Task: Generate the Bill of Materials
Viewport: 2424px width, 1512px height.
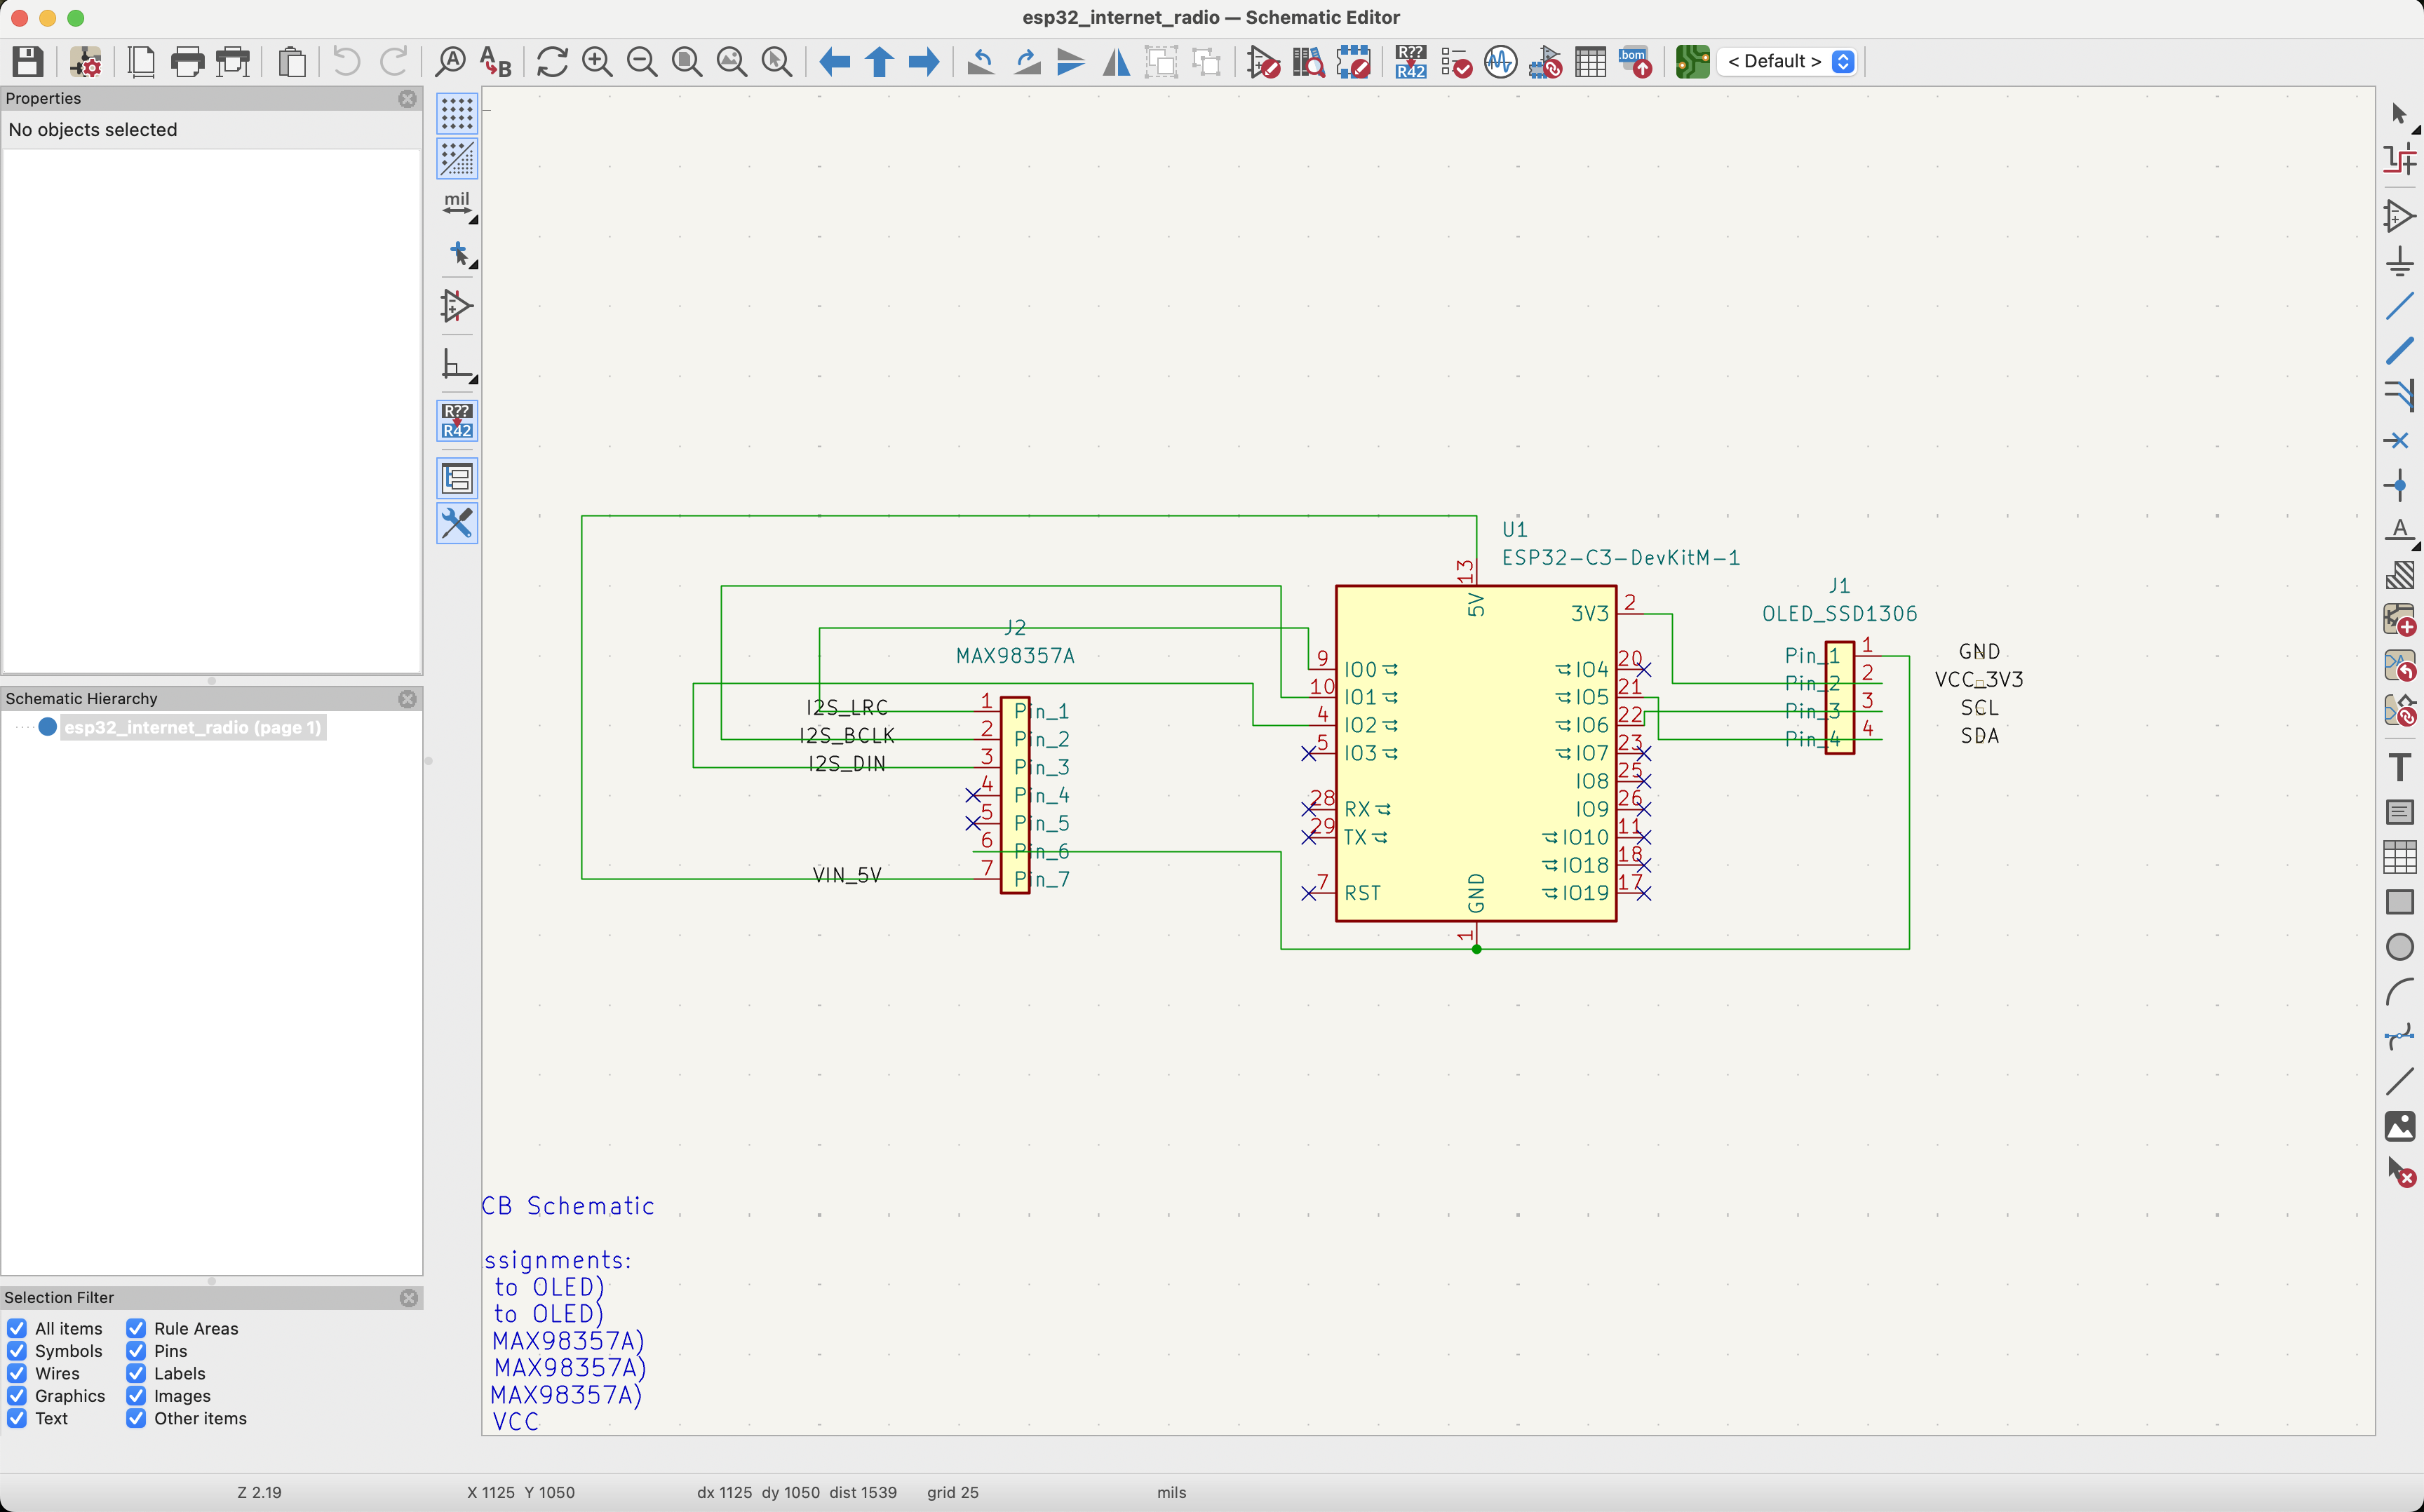Action: (x=1635, y=62)
